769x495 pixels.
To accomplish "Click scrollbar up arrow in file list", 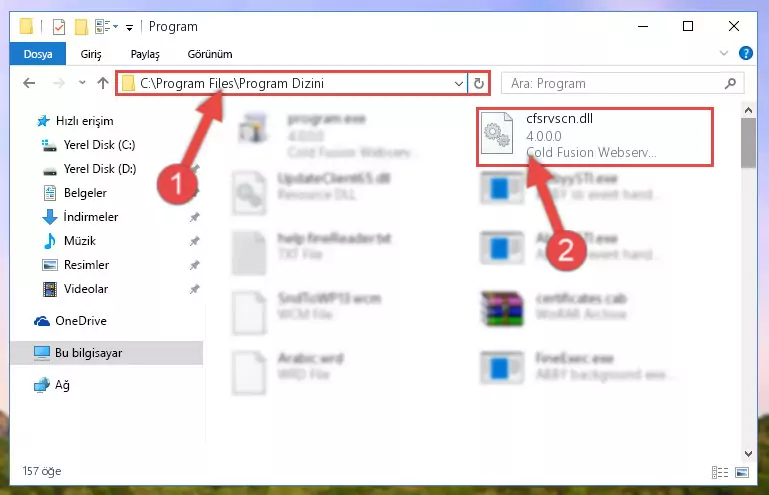I will click(748, 110).
